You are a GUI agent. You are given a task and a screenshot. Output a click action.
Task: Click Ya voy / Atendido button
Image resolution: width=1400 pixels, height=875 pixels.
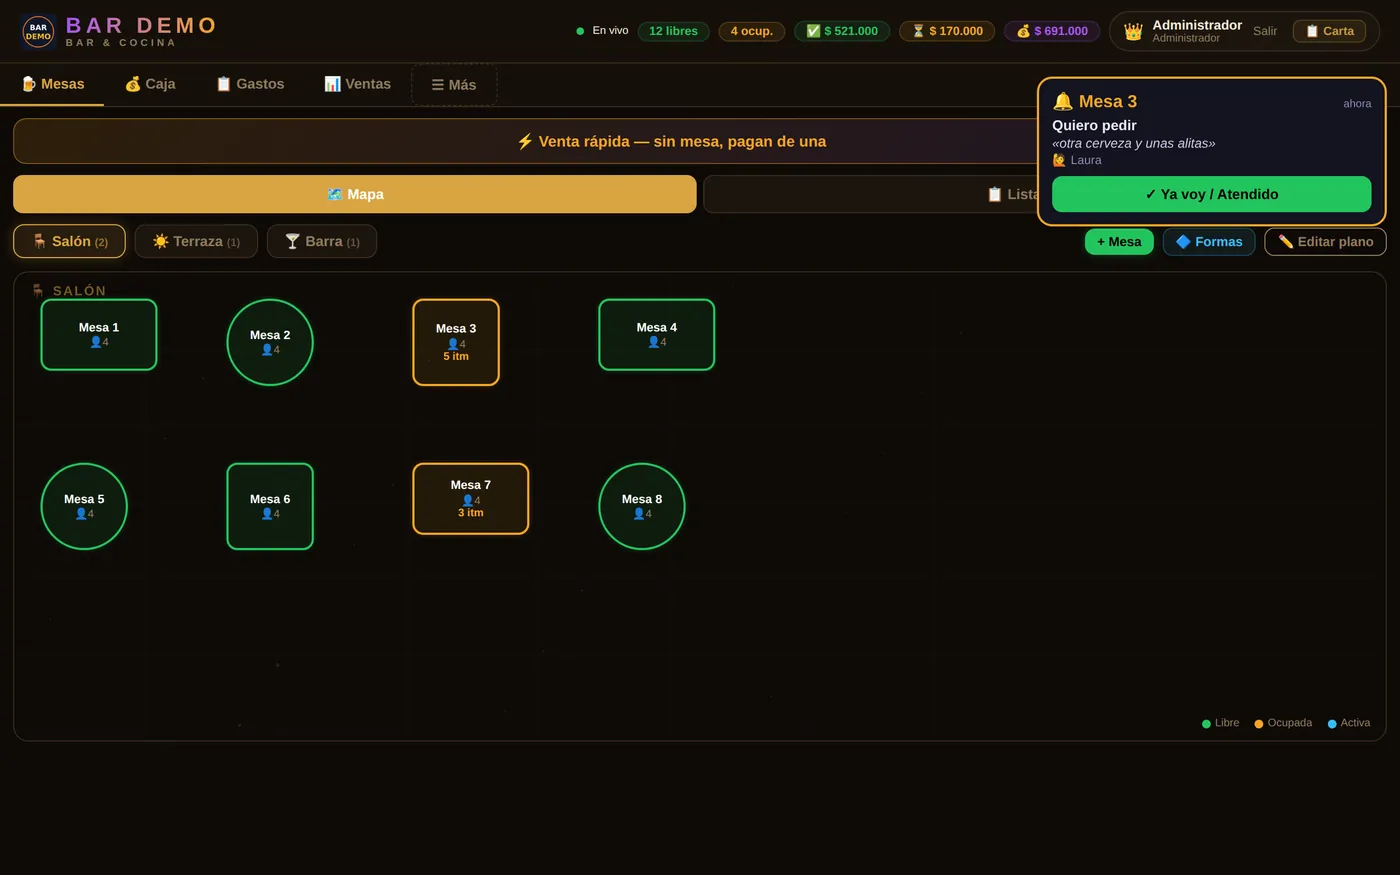click(x=1211, y=194)
